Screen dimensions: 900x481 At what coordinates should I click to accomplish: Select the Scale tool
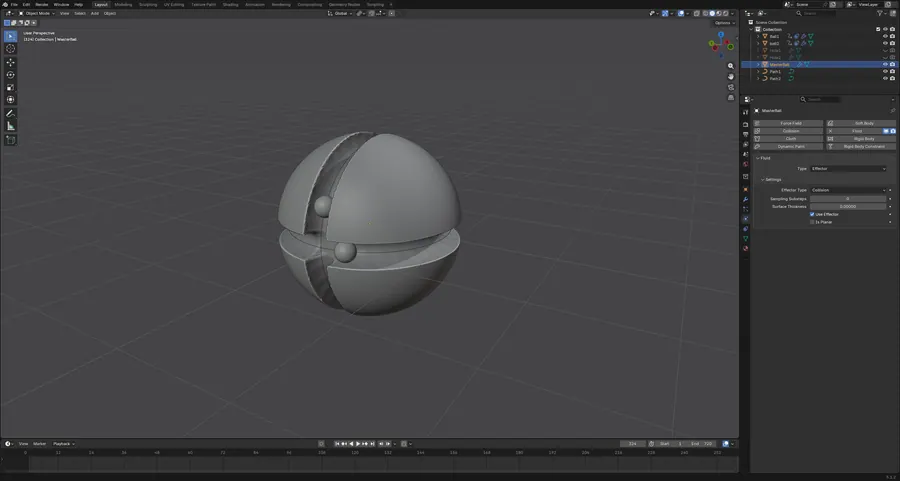tap(10, 87)
